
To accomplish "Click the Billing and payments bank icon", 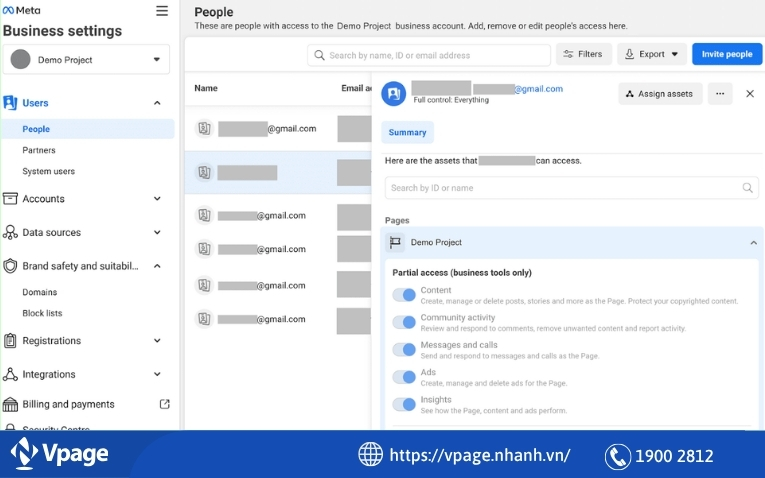I will 10,404.
